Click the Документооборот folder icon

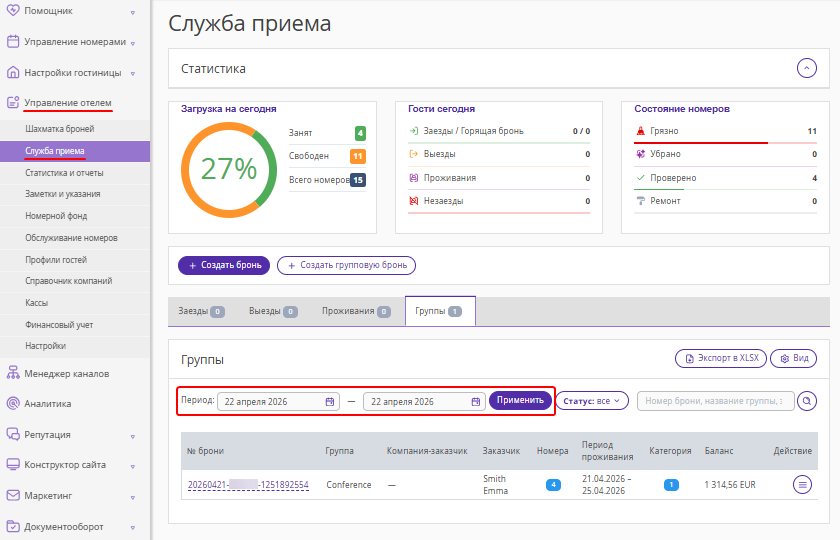(13, 526)
